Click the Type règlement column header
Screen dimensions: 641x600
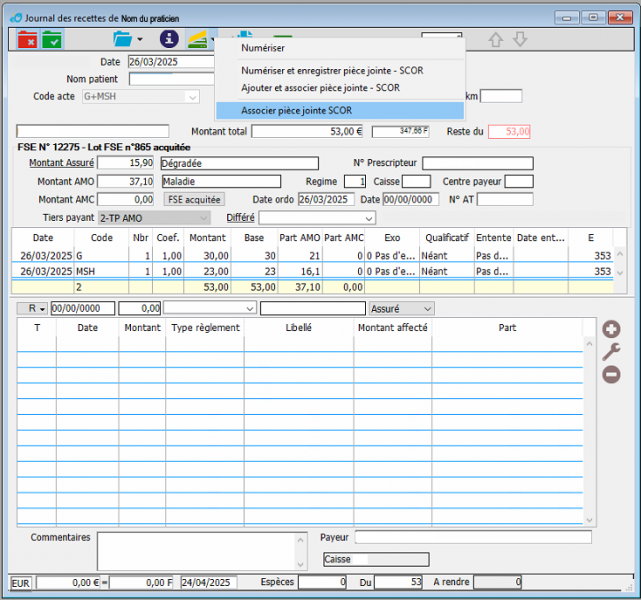pos(205,328)
